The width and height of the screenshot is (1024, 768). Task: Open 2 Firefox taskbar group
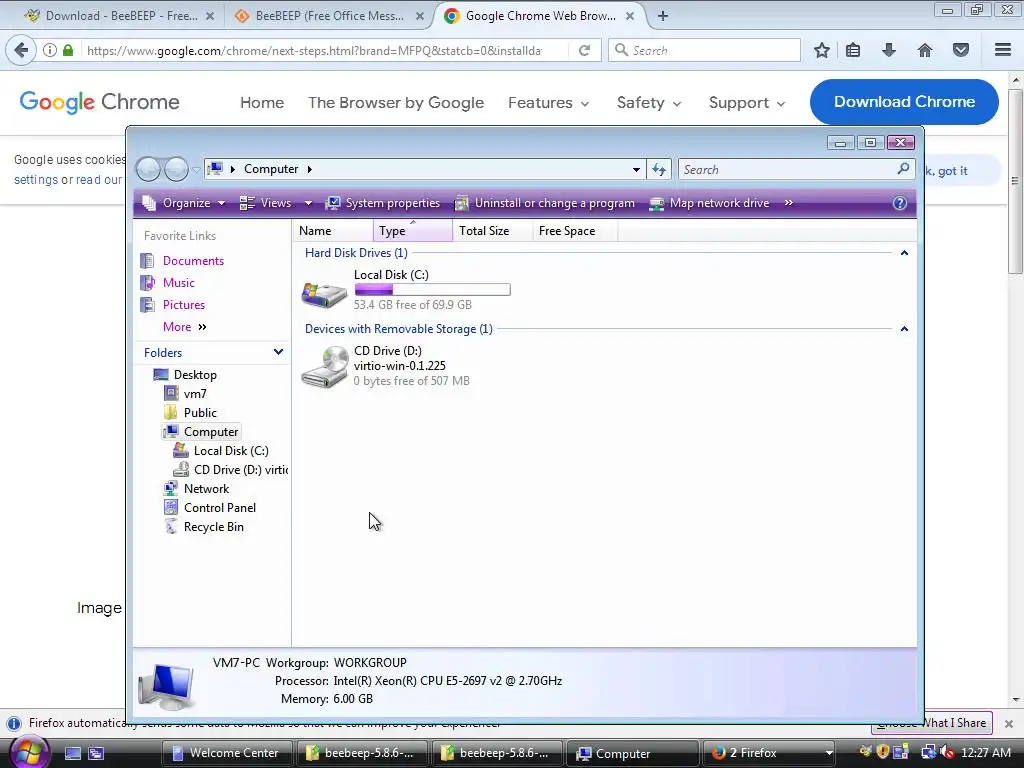(769, 753)
